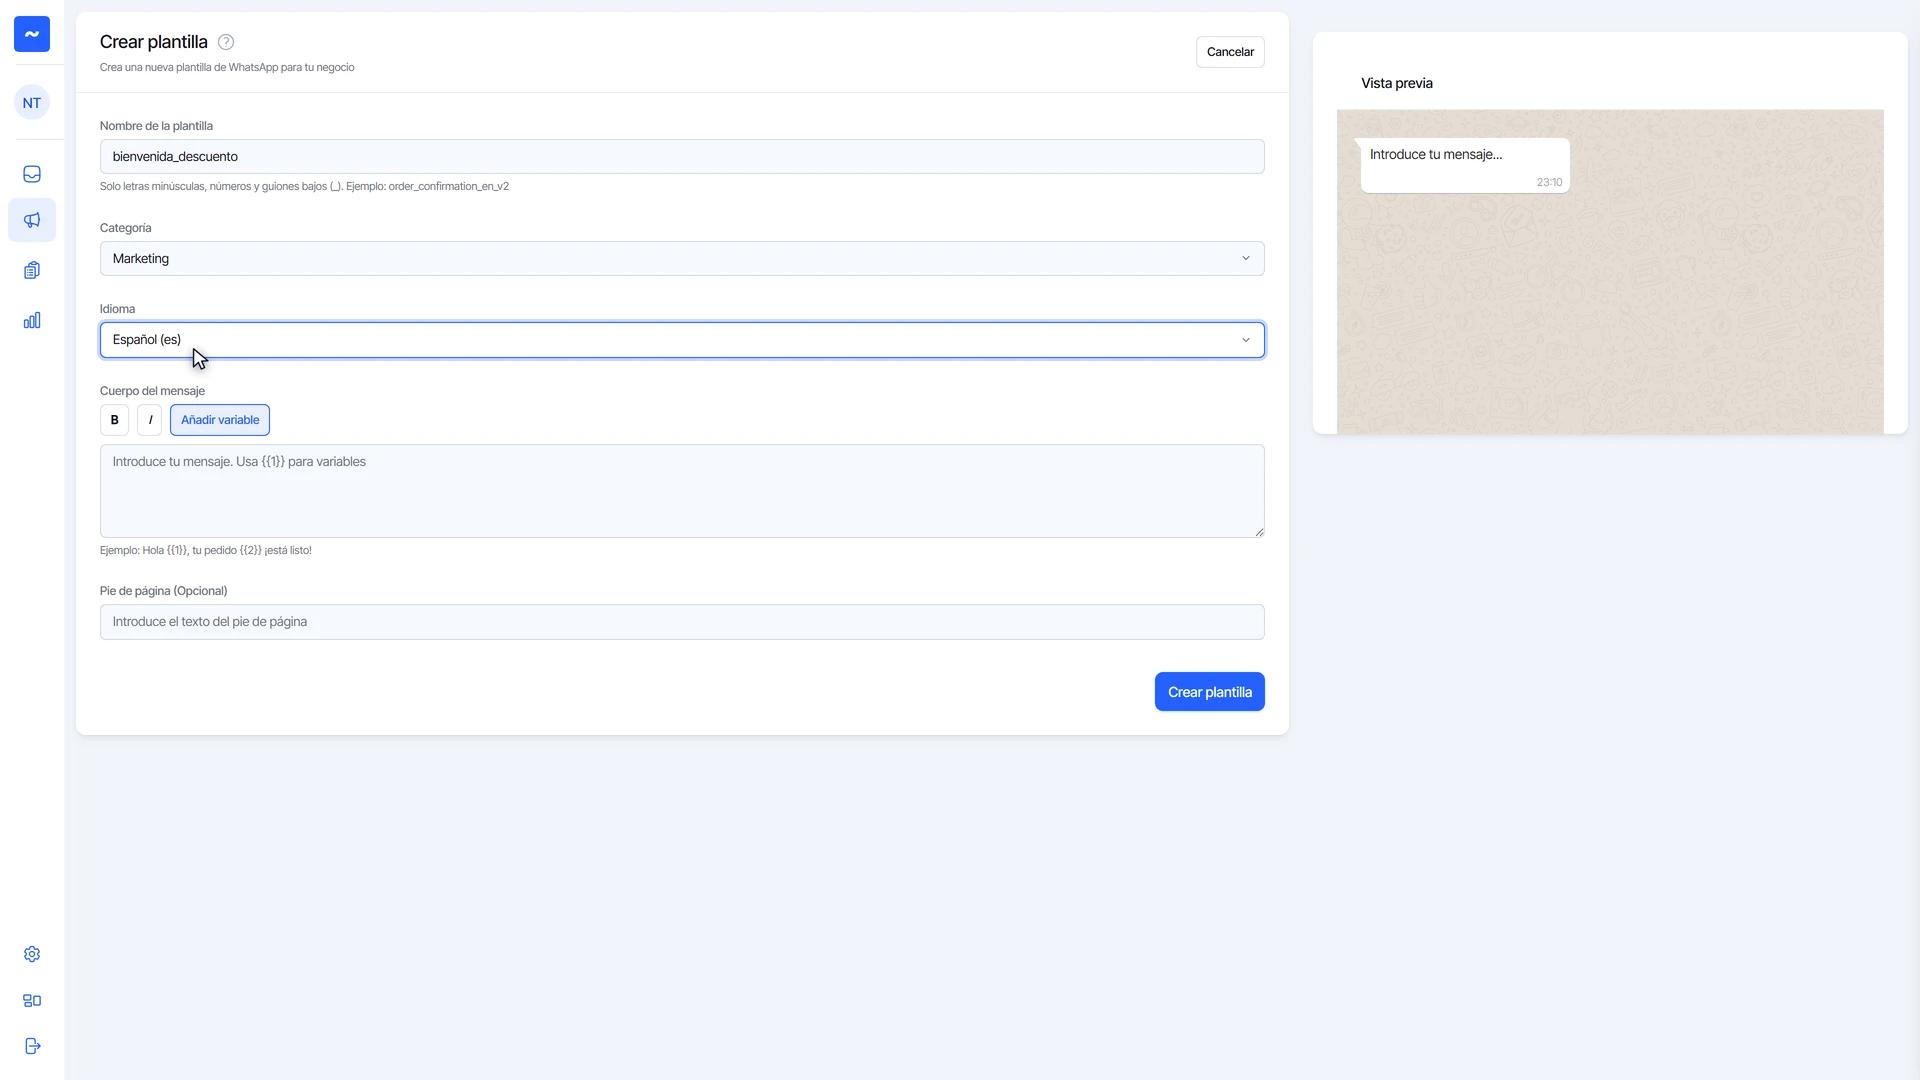Image resolution: width=1920 pixels, height=1080 pixels.
Task: Focus the Nombre de la plantilla field
Action: pos(682,157)
